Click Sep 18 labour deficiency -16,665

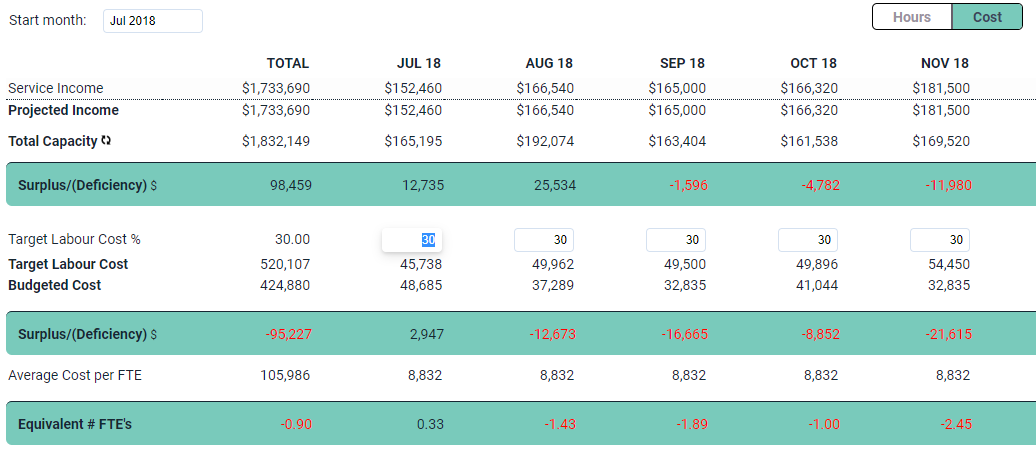[x=684, y=334]
